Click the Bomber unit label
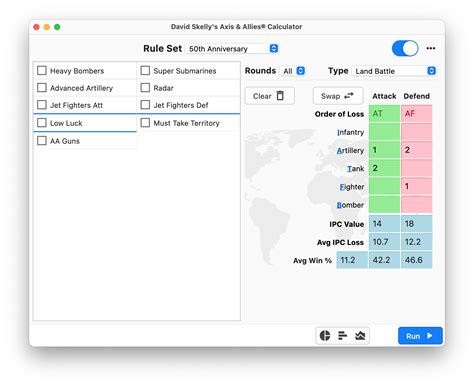Screen dimensions: 474x385 tap(350, 205)
